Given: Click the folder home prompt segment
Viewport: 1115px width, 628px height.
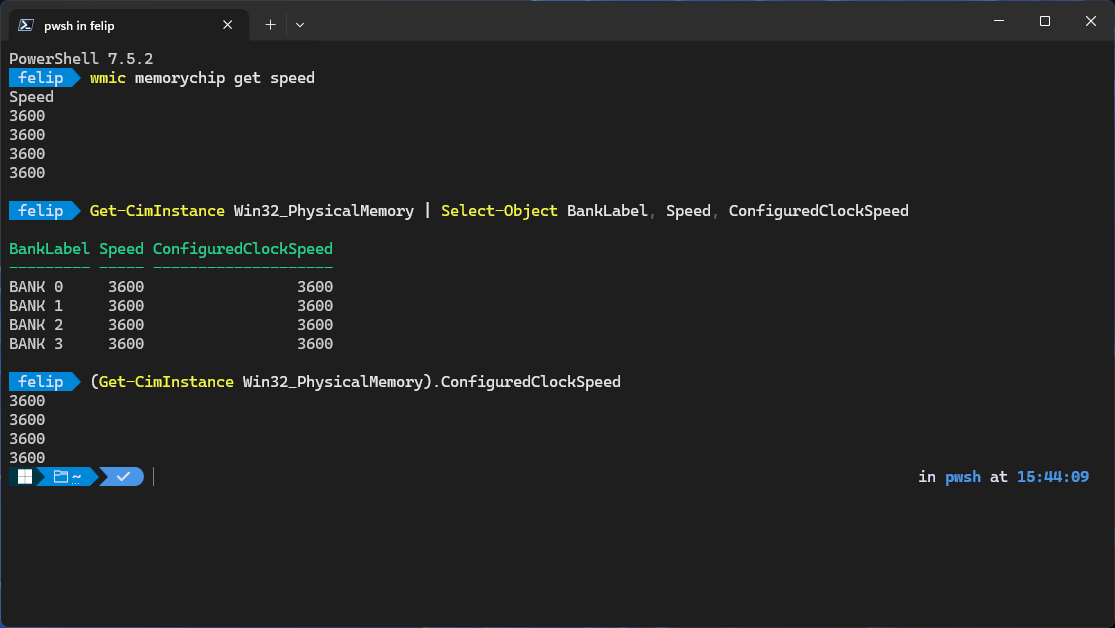Looking at the screenshot, I should (x=68, y=477).
